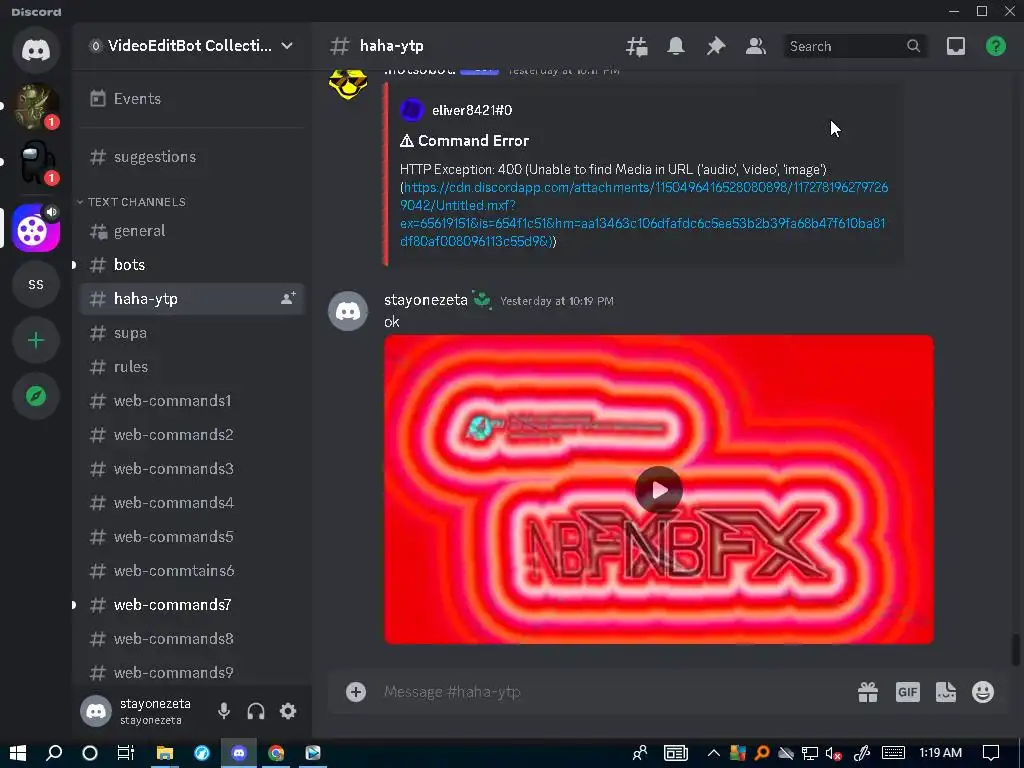
Task: Open Chrome from taskbar
Action: pyautogui.click(x=276, y=753)
